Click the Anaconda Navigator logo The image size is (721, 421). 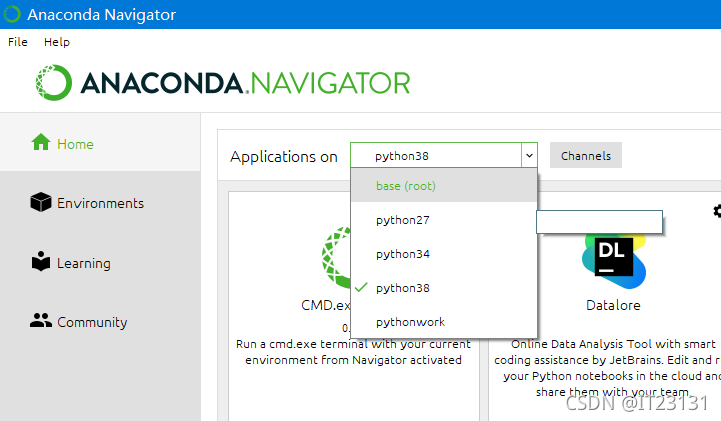pos(223,83)
